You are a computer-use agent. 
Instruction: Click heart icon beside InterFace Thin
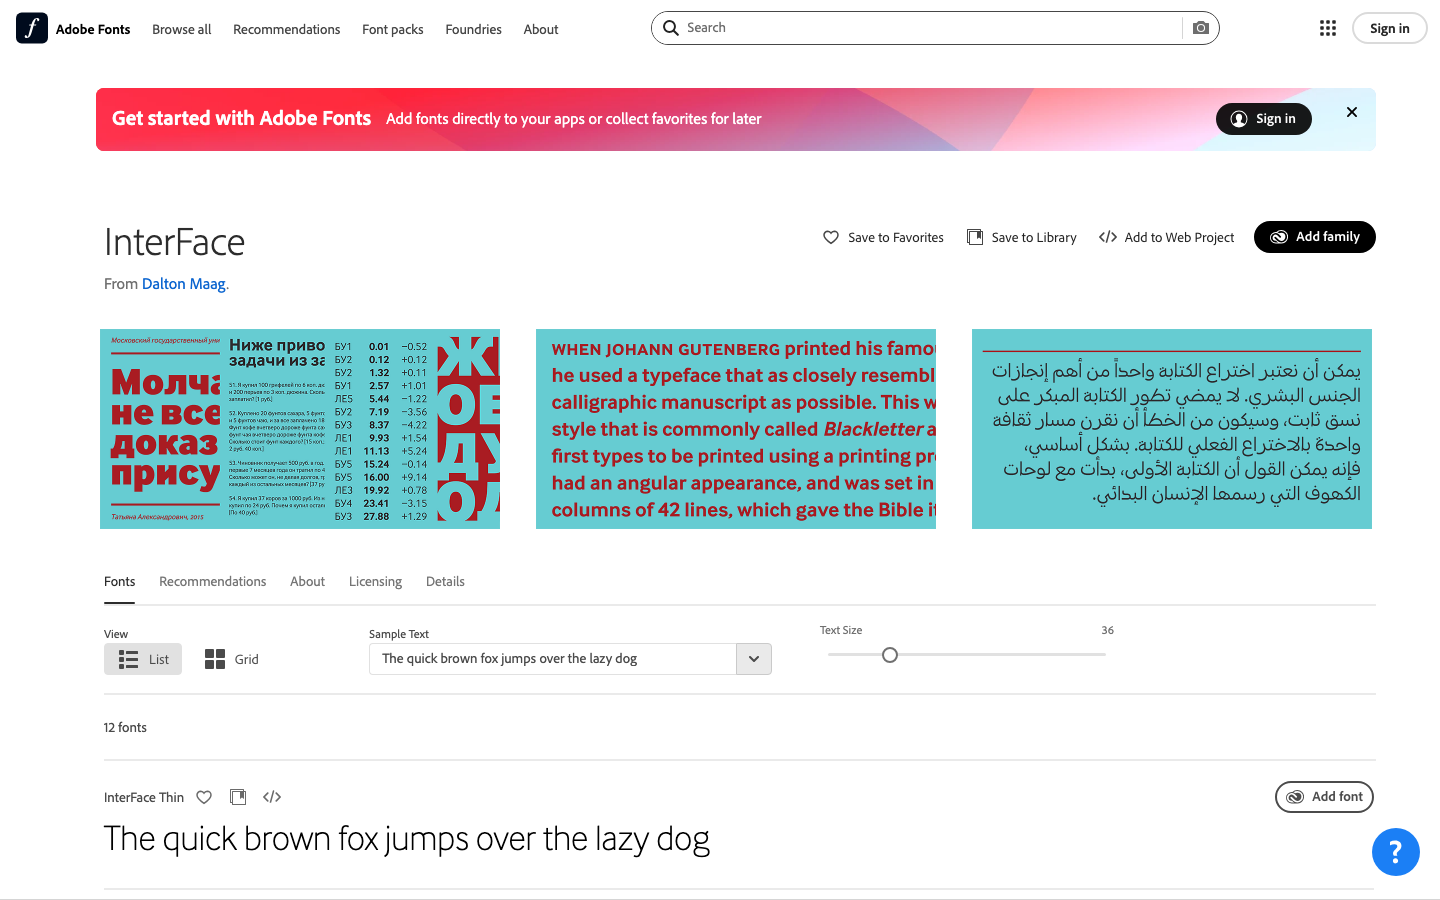[x=204, y=797]
